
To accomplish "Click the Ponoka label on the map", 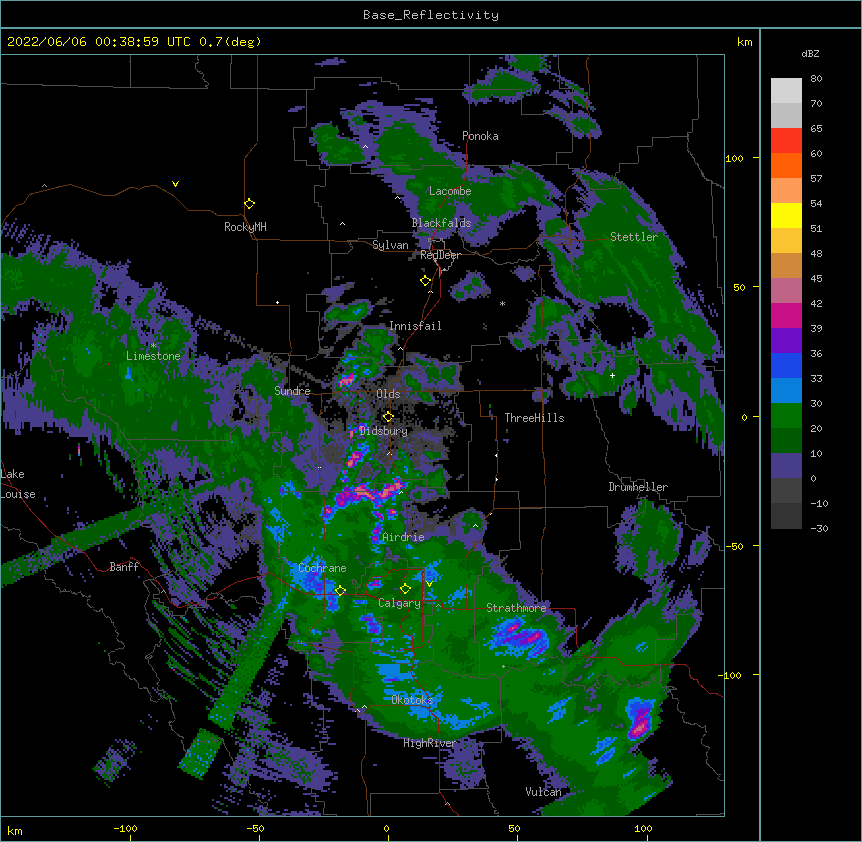I will (x=480, y=136).
